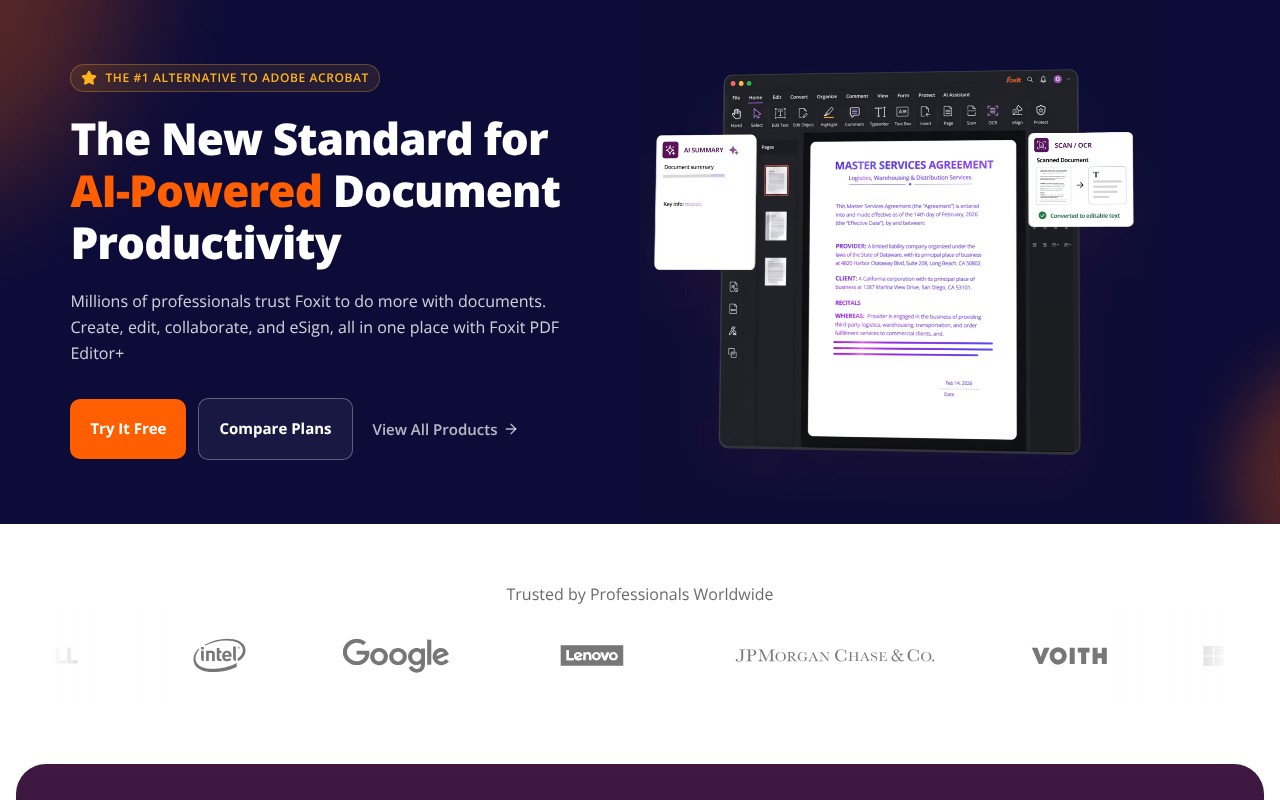
Task: Open the File menu in the mockup
Action: coord(736,97)
